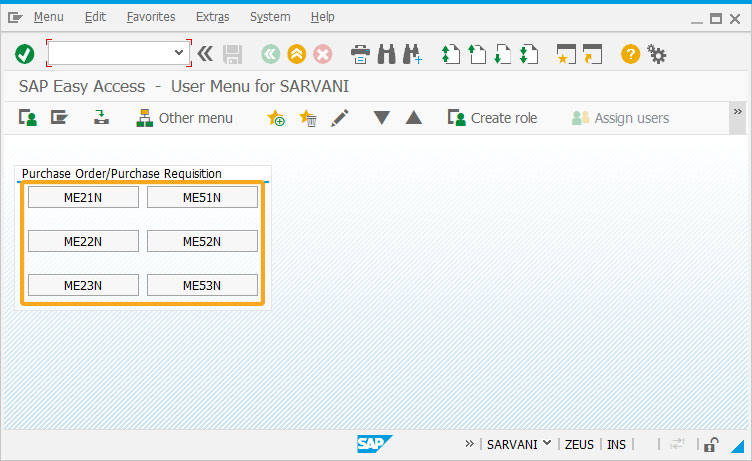Click ZEUS server name in status bar
The height and width of the screenshot is (461, 752).
pos(579,445)
